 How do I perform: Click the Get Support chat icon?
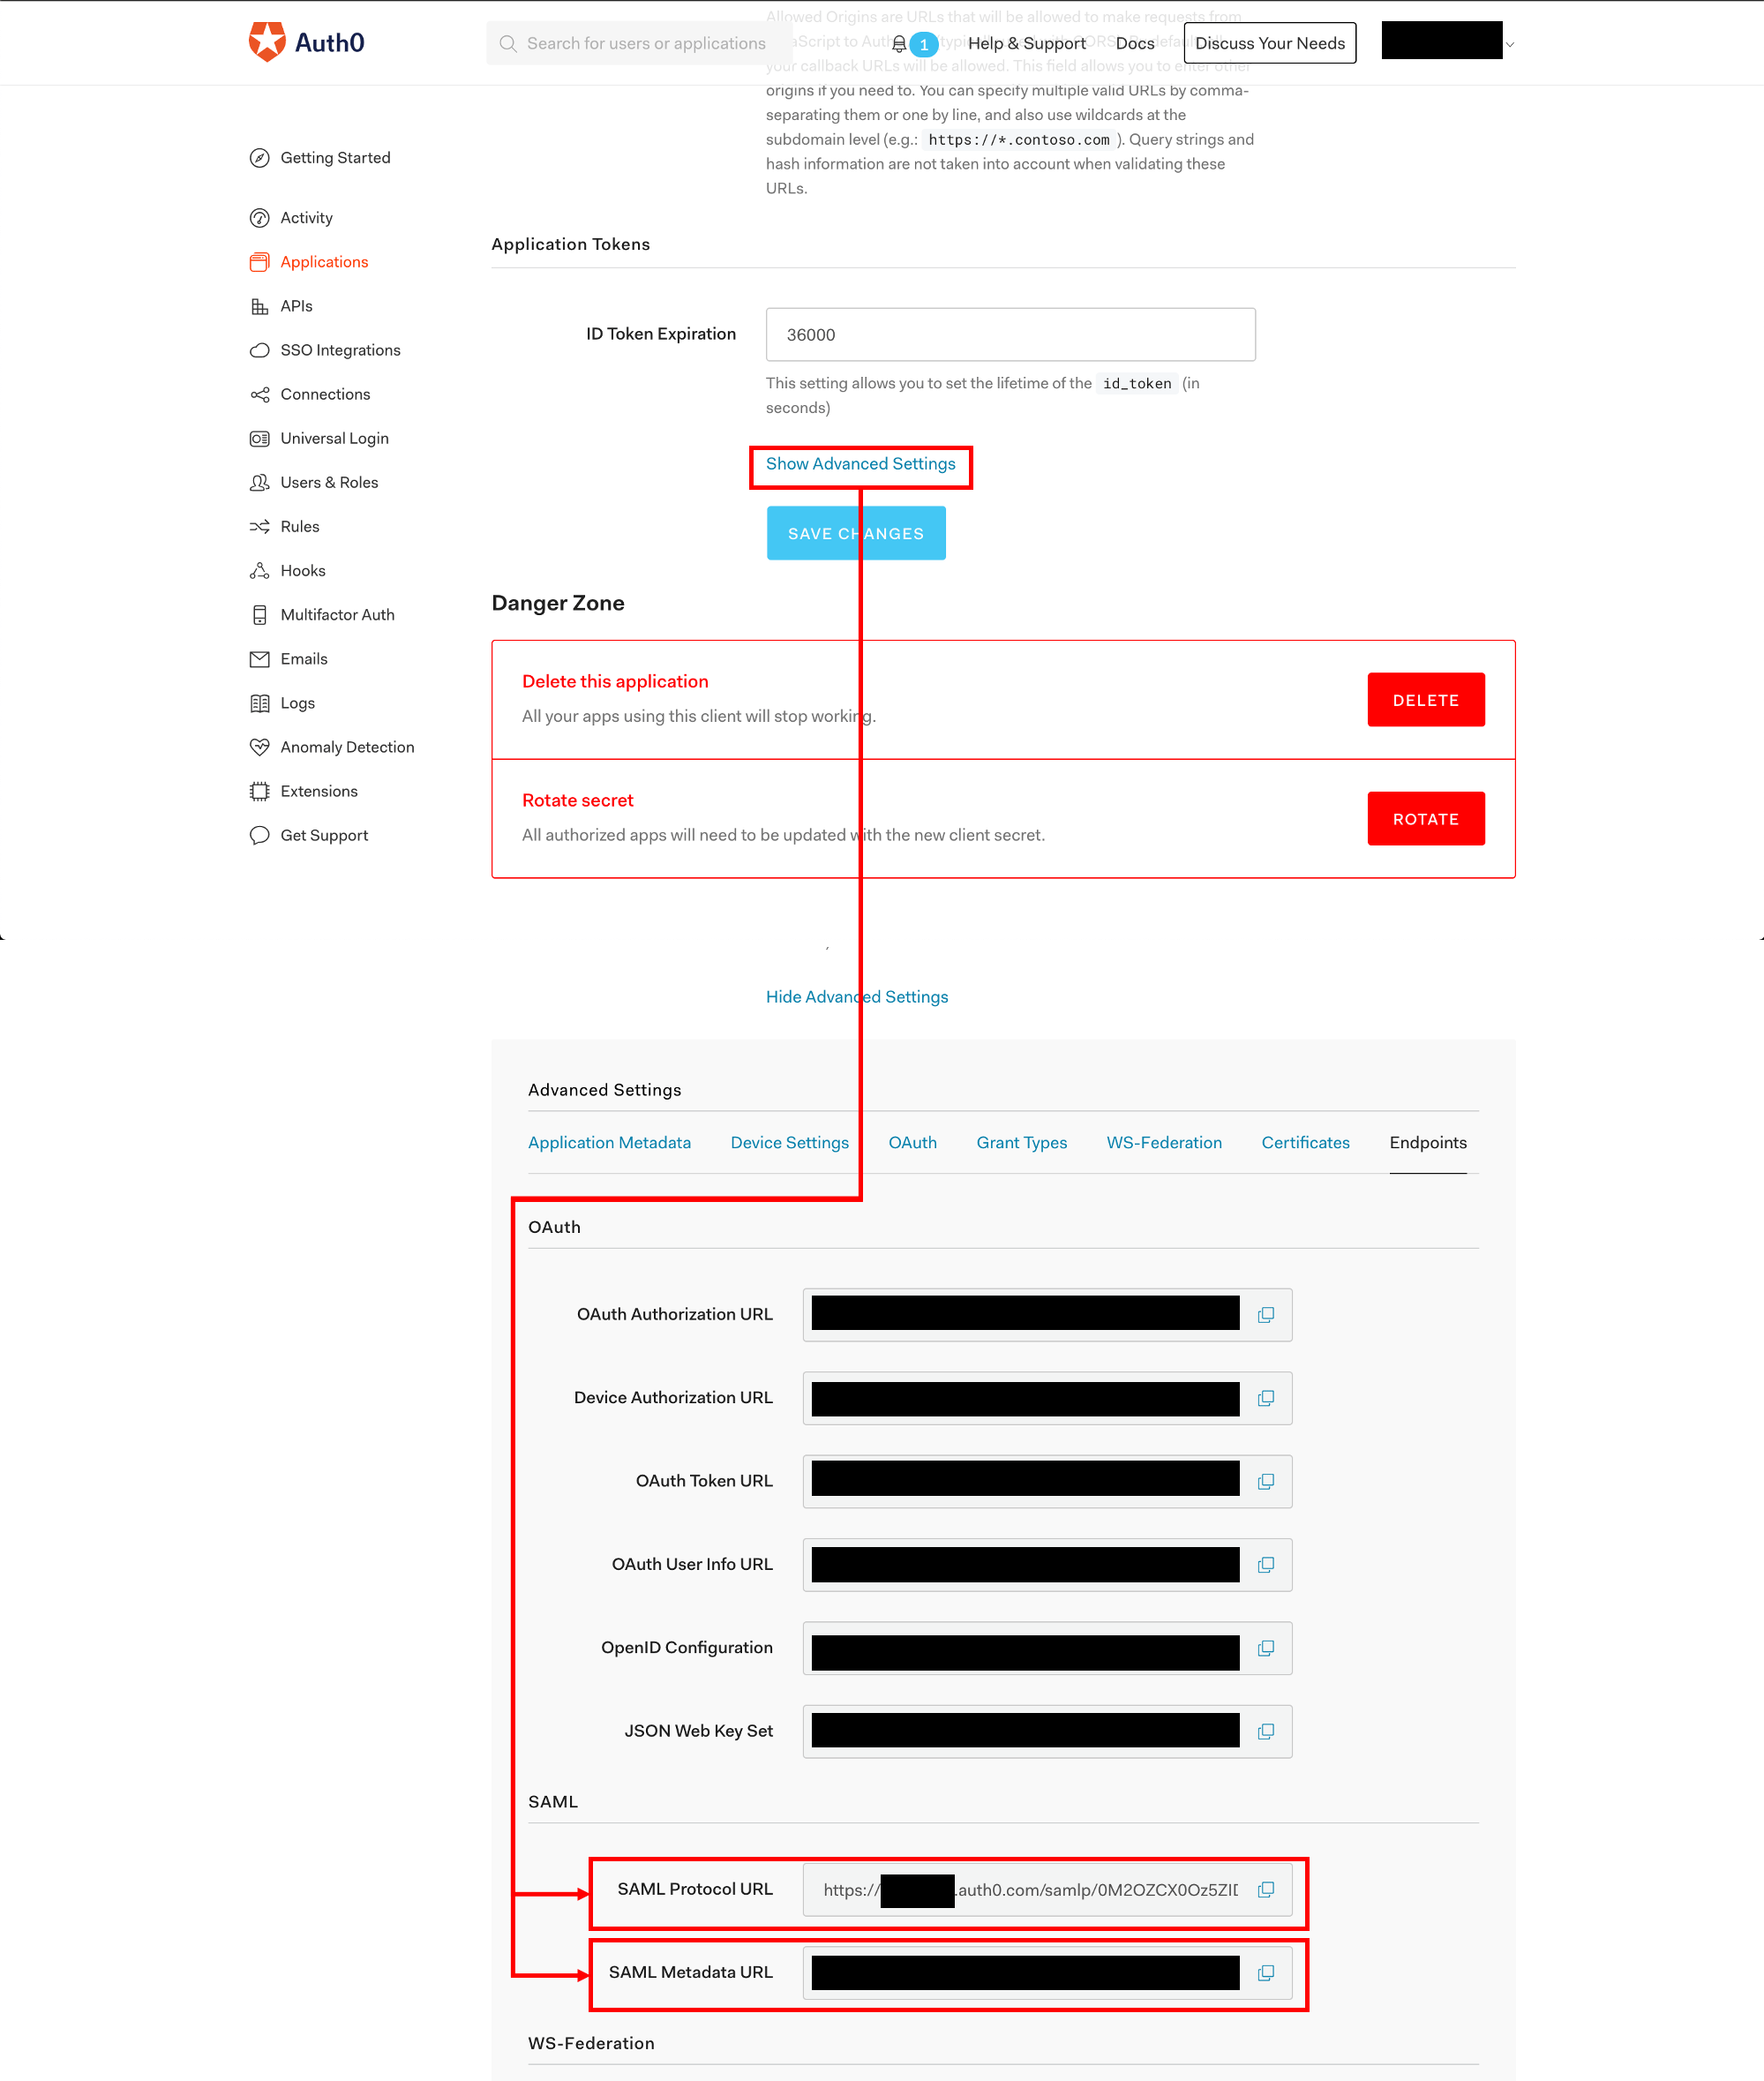click(260, 835)
